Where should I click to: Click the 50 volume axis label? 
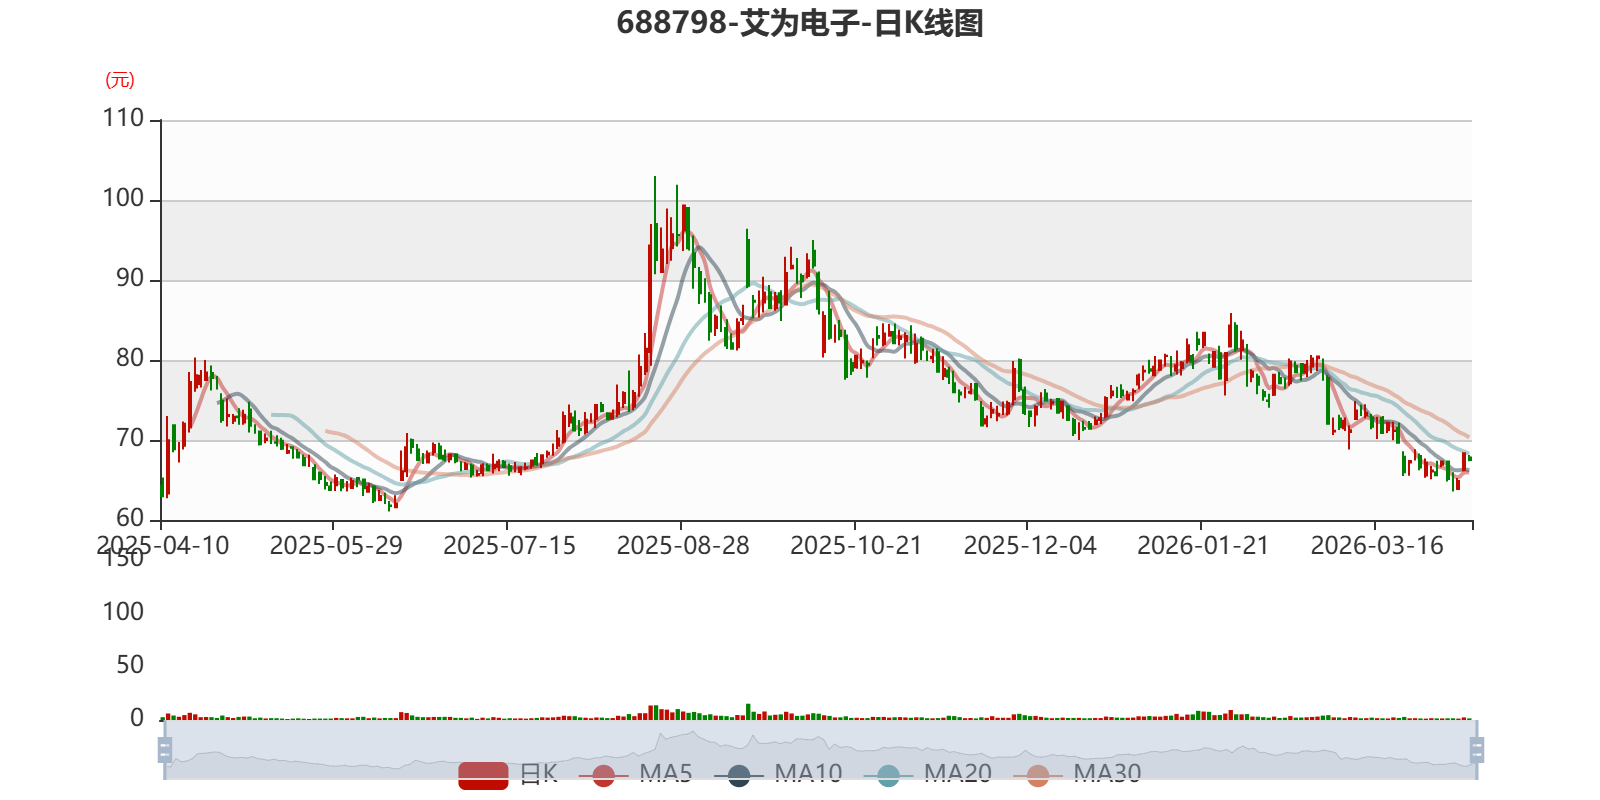[x=130, y=665]
